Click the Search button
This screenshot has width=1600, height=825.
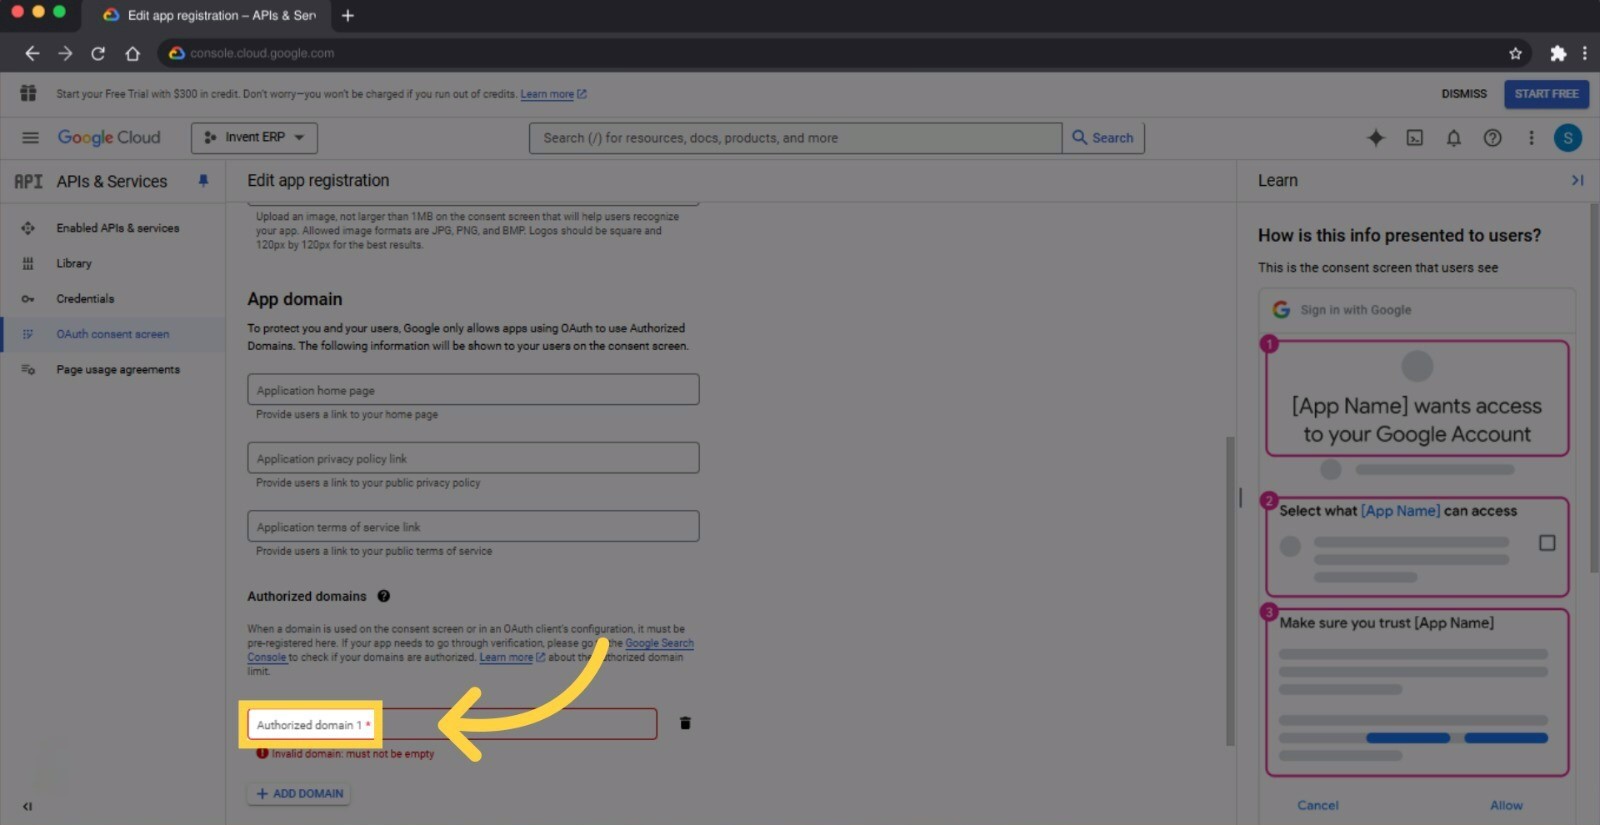[x=1103, y=138]
